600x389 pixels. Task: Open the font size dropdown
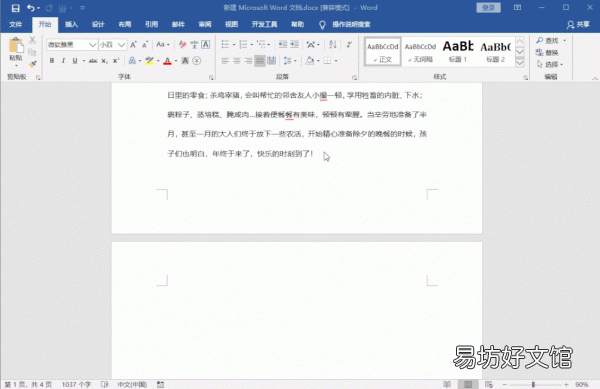(x=121, y=45)
